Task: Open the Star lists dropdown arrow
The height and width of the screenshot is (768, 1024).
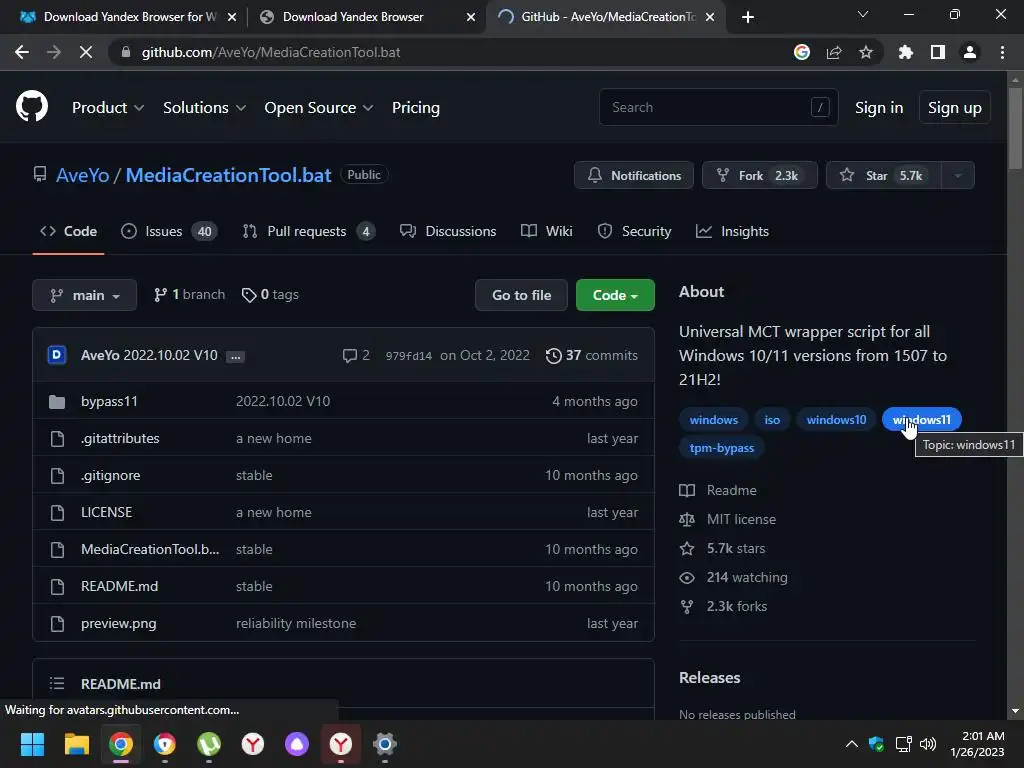Action: pos(958,176)
